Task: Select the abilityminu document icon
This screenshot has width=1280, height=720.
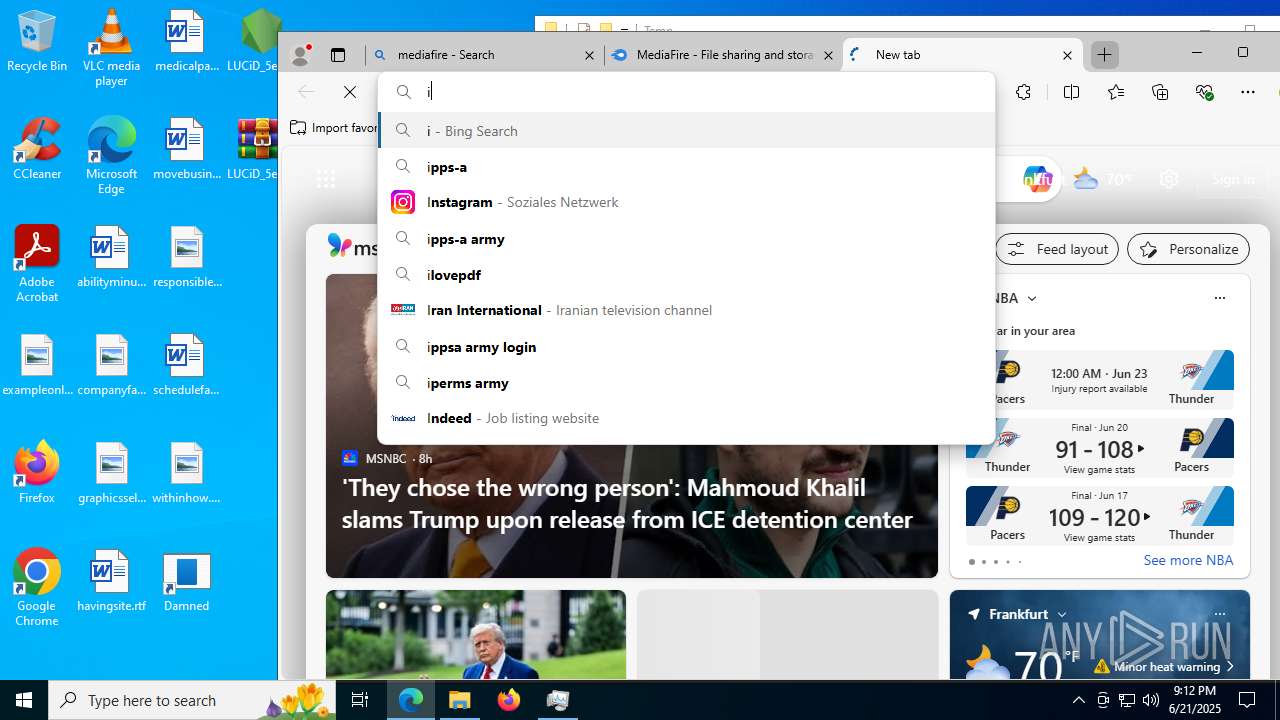Action: point(111,256)
